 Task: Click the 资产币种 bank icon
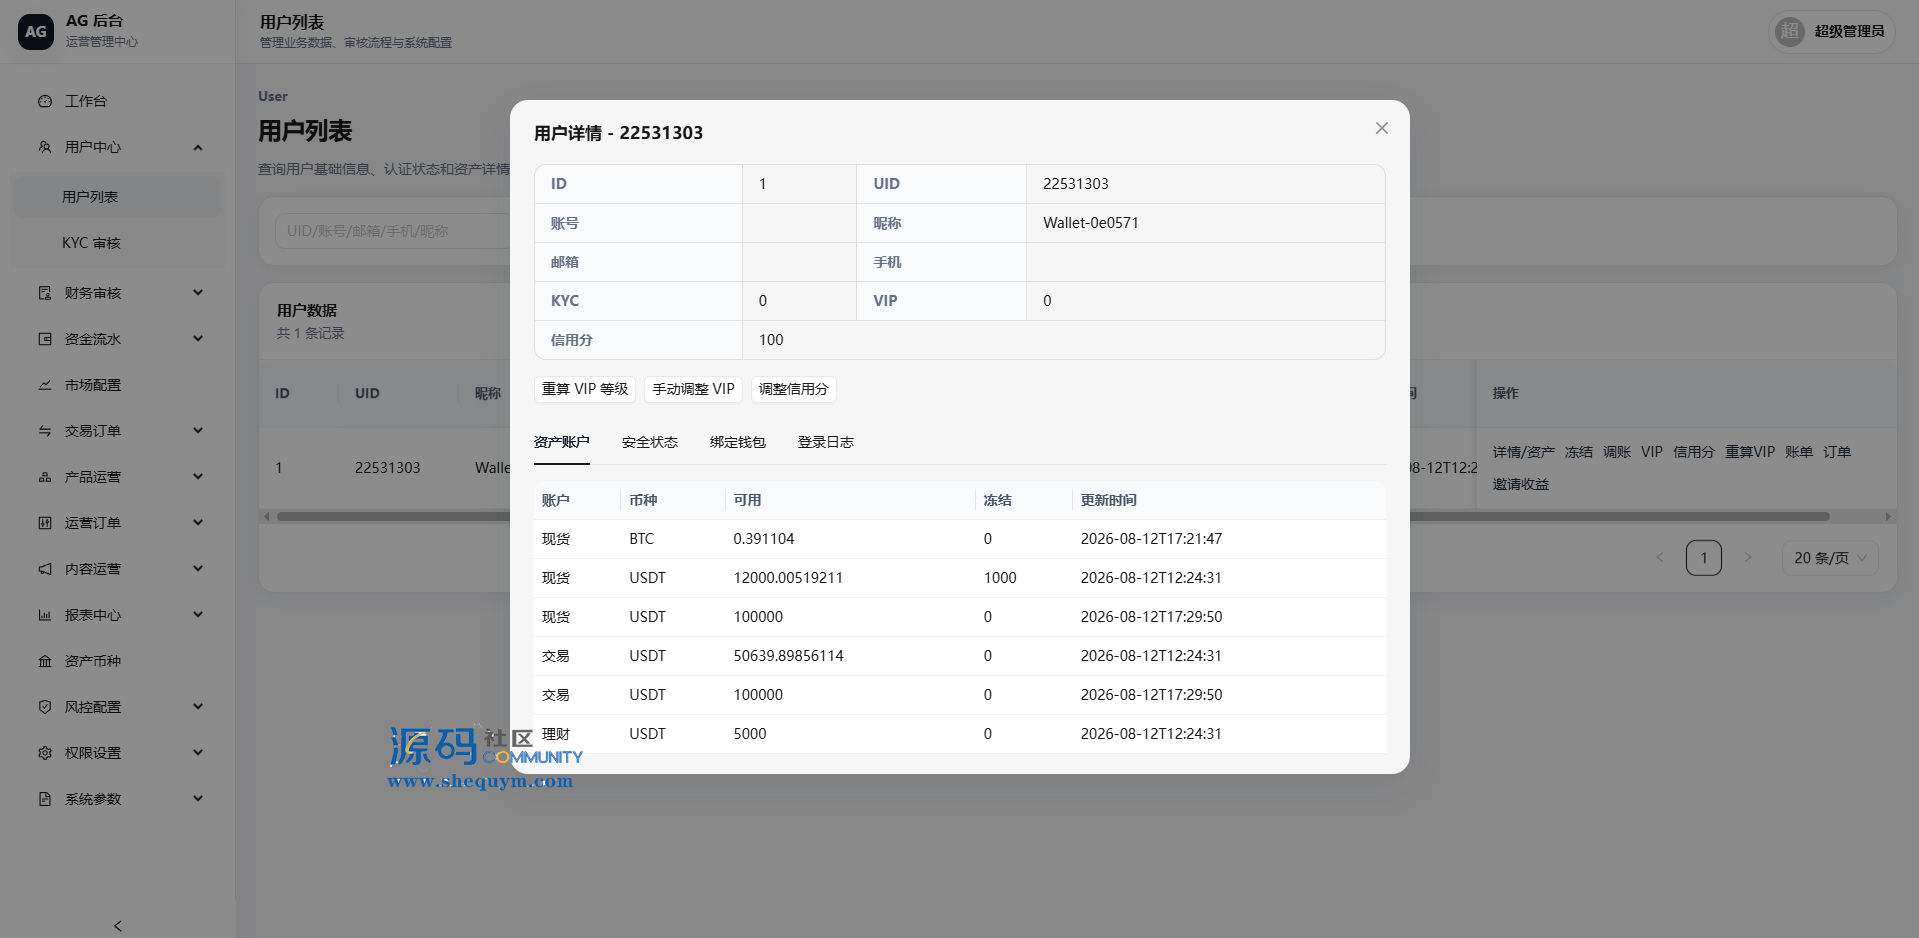pyautogui.click(x=45, y=661)
